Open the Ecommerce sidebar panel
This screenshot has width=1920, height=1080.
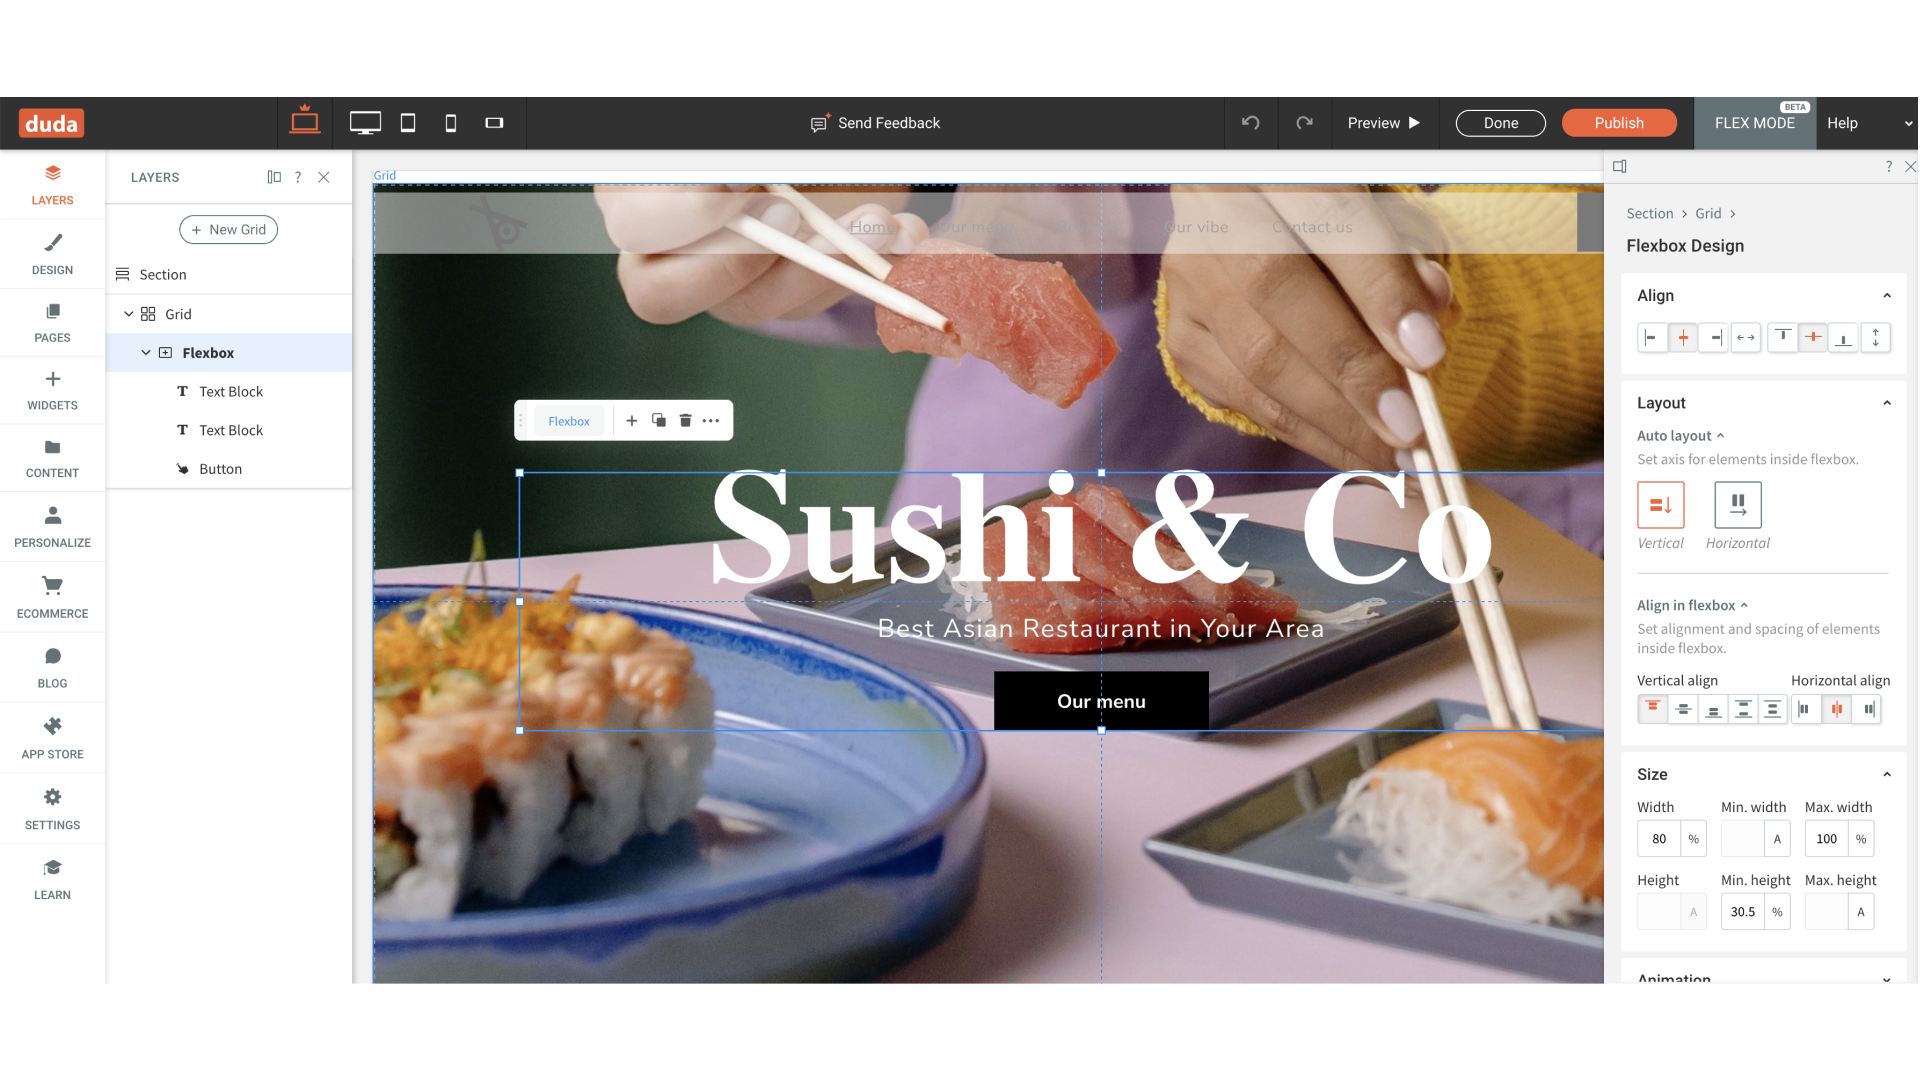point(52,597)
